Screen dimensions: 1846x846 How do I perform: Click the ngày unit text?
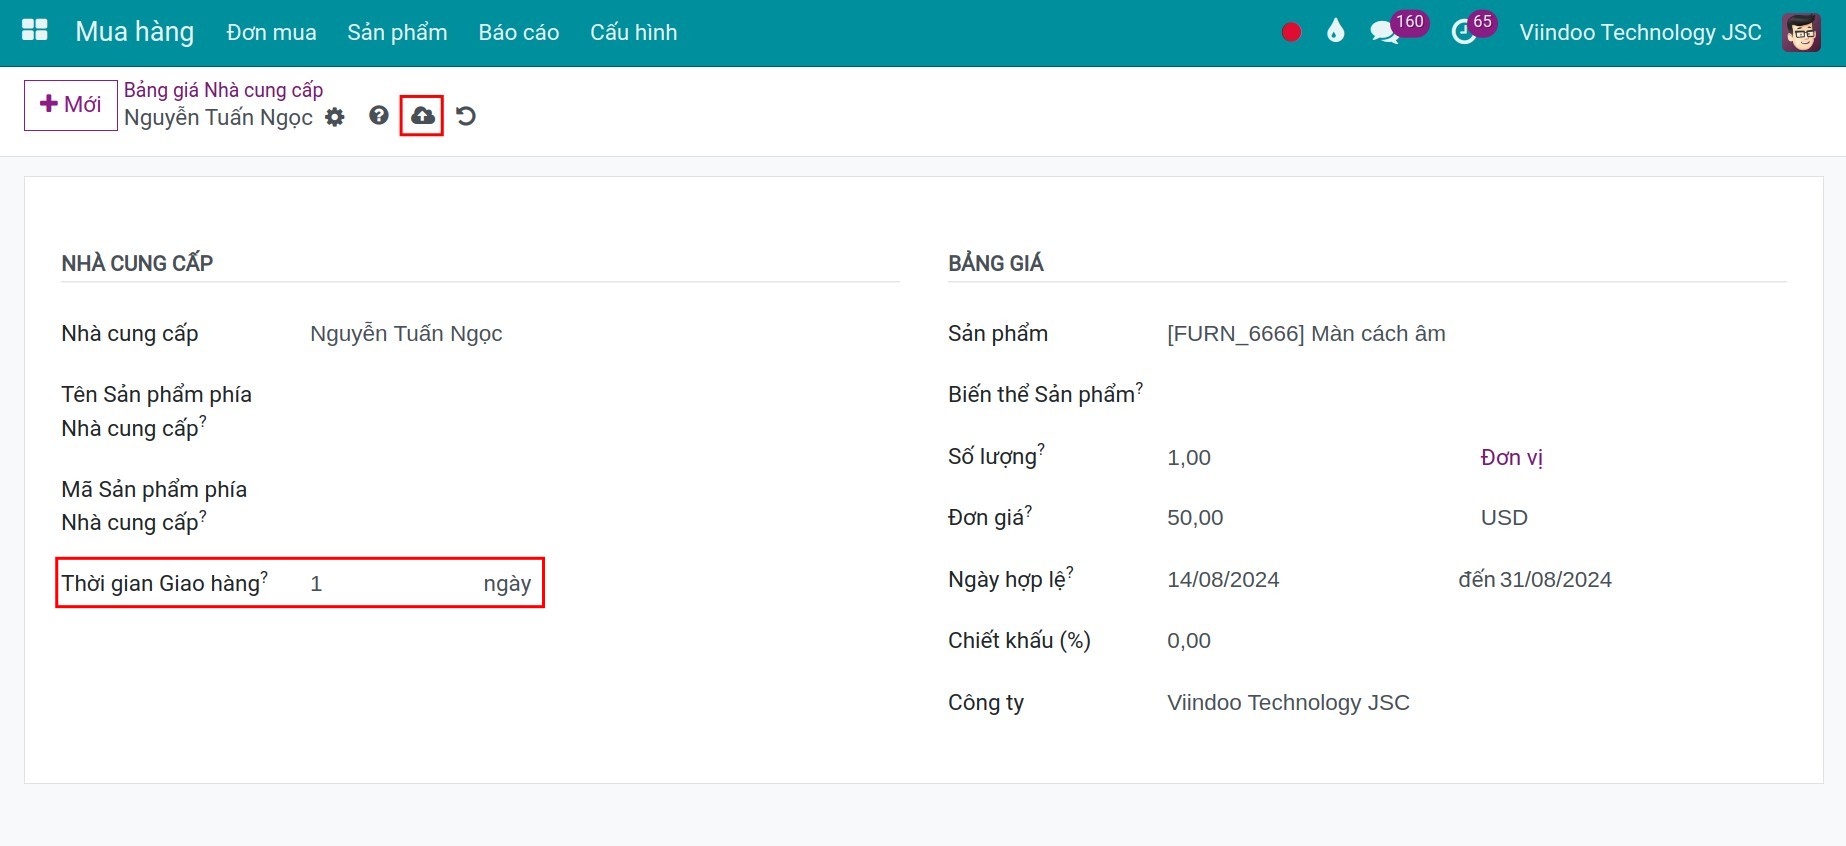507,584
